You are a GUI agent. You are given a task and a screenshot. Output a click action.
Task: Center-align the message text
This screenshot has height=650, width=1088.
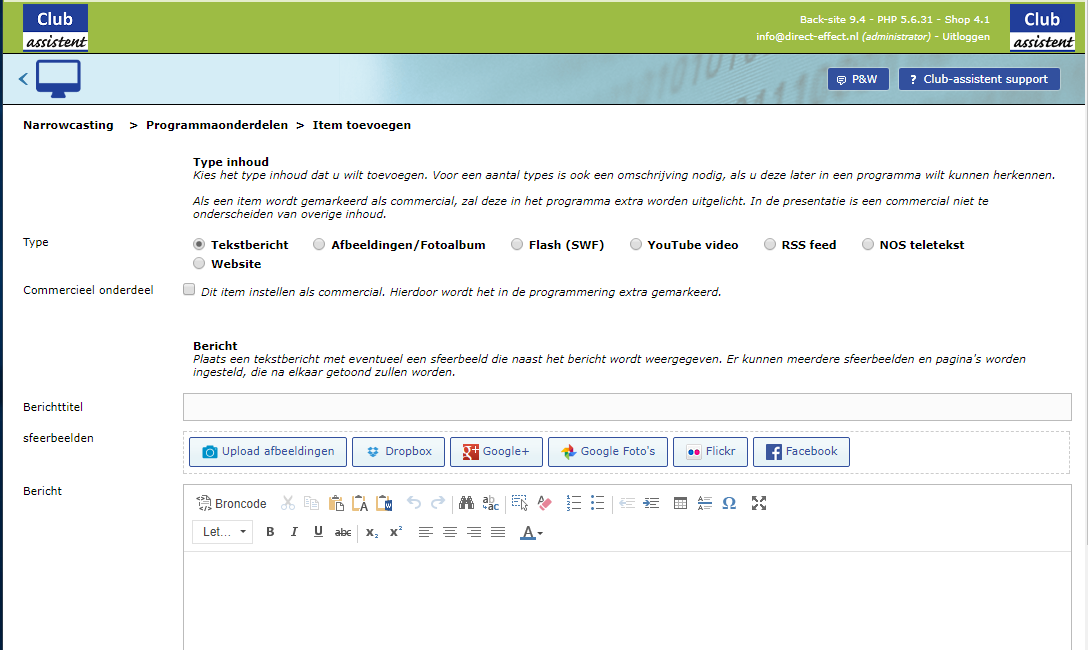click(450, 532)
